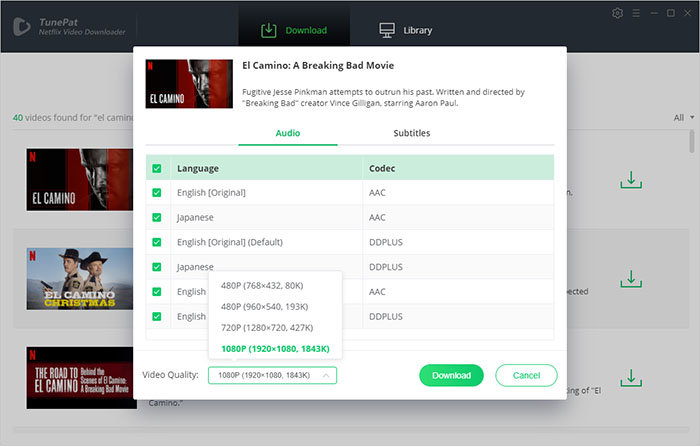Click download icon for El Camino Christmas
The height and width of the screenshot is (446, 700).
coord(631,279)
